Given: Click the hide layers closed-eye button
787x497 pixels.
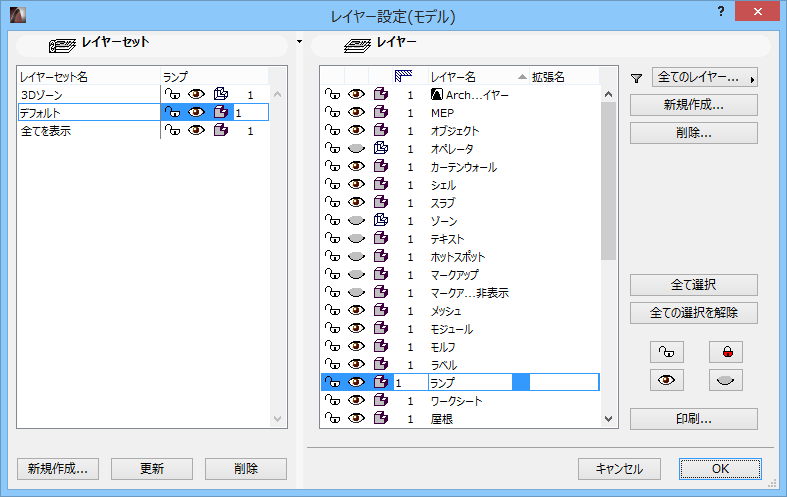Looking at the screenshot, I should [x=726, y=380].
